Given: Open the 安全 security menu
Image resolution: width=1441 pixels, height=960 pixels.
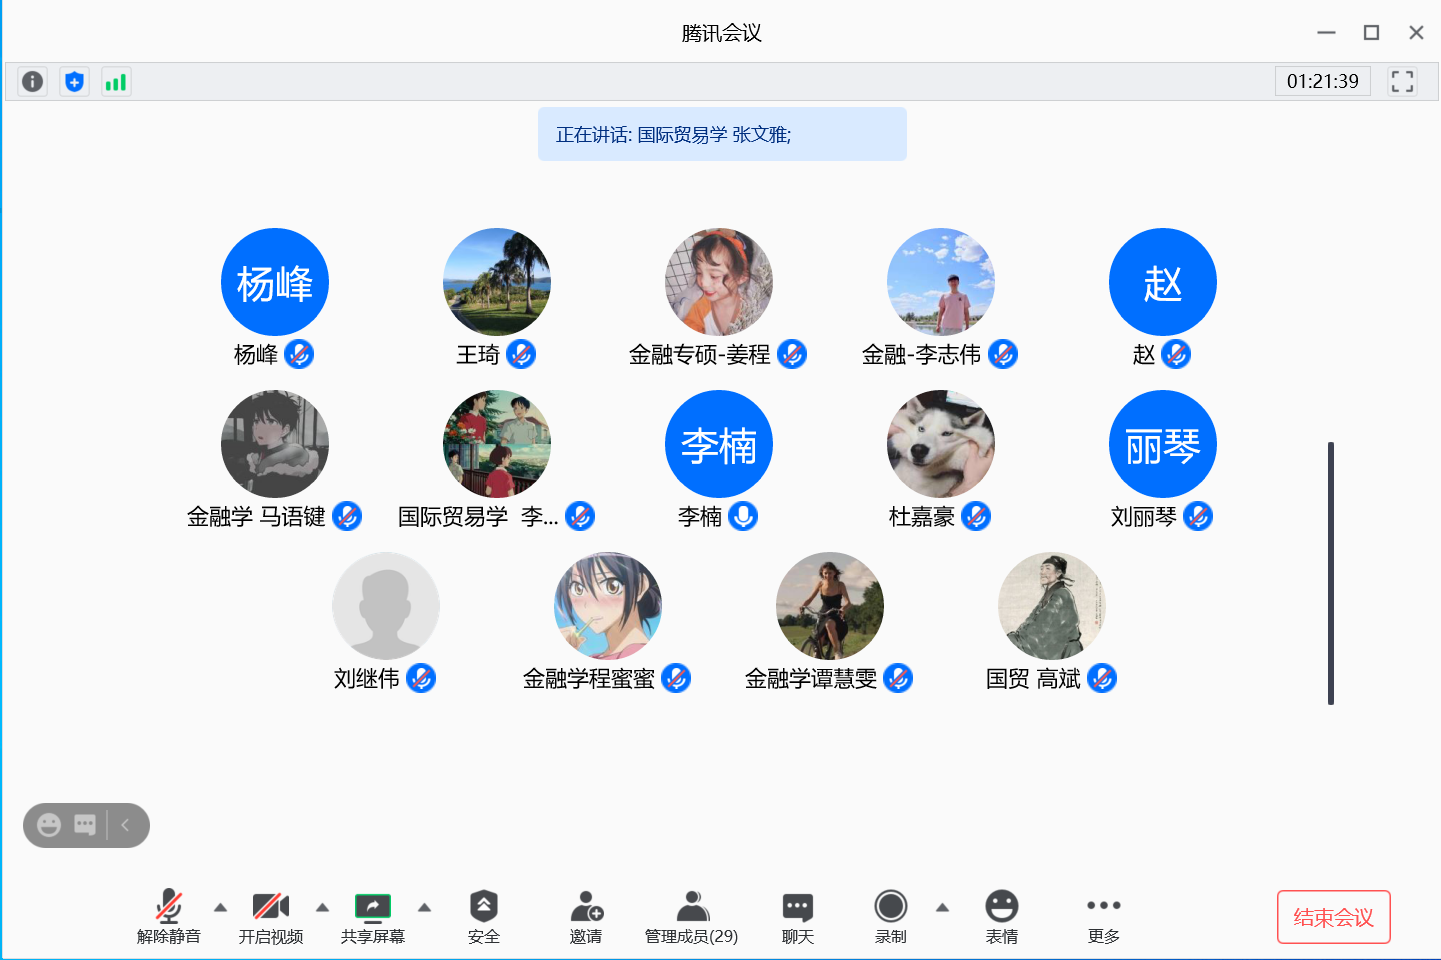Looking at the screenshot, I should pyautogui.click(x=484, y=916).
